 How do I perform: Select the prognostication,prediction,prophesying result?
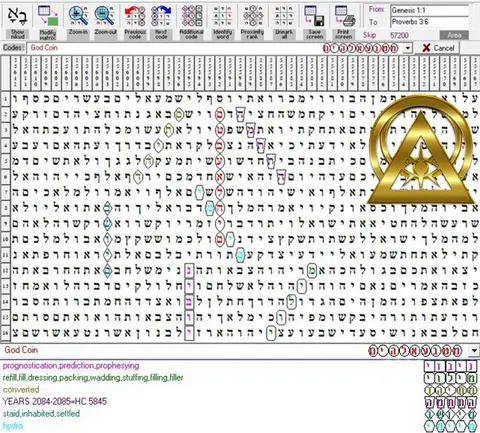71,366
